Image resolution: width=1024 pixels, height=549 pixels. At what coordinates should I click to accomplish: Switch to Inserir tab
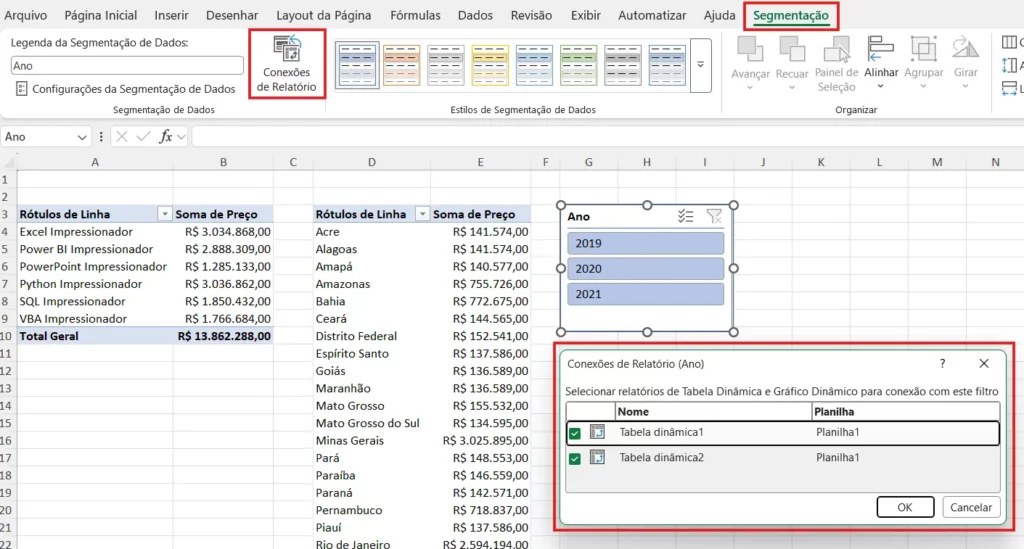pos(171,15)
